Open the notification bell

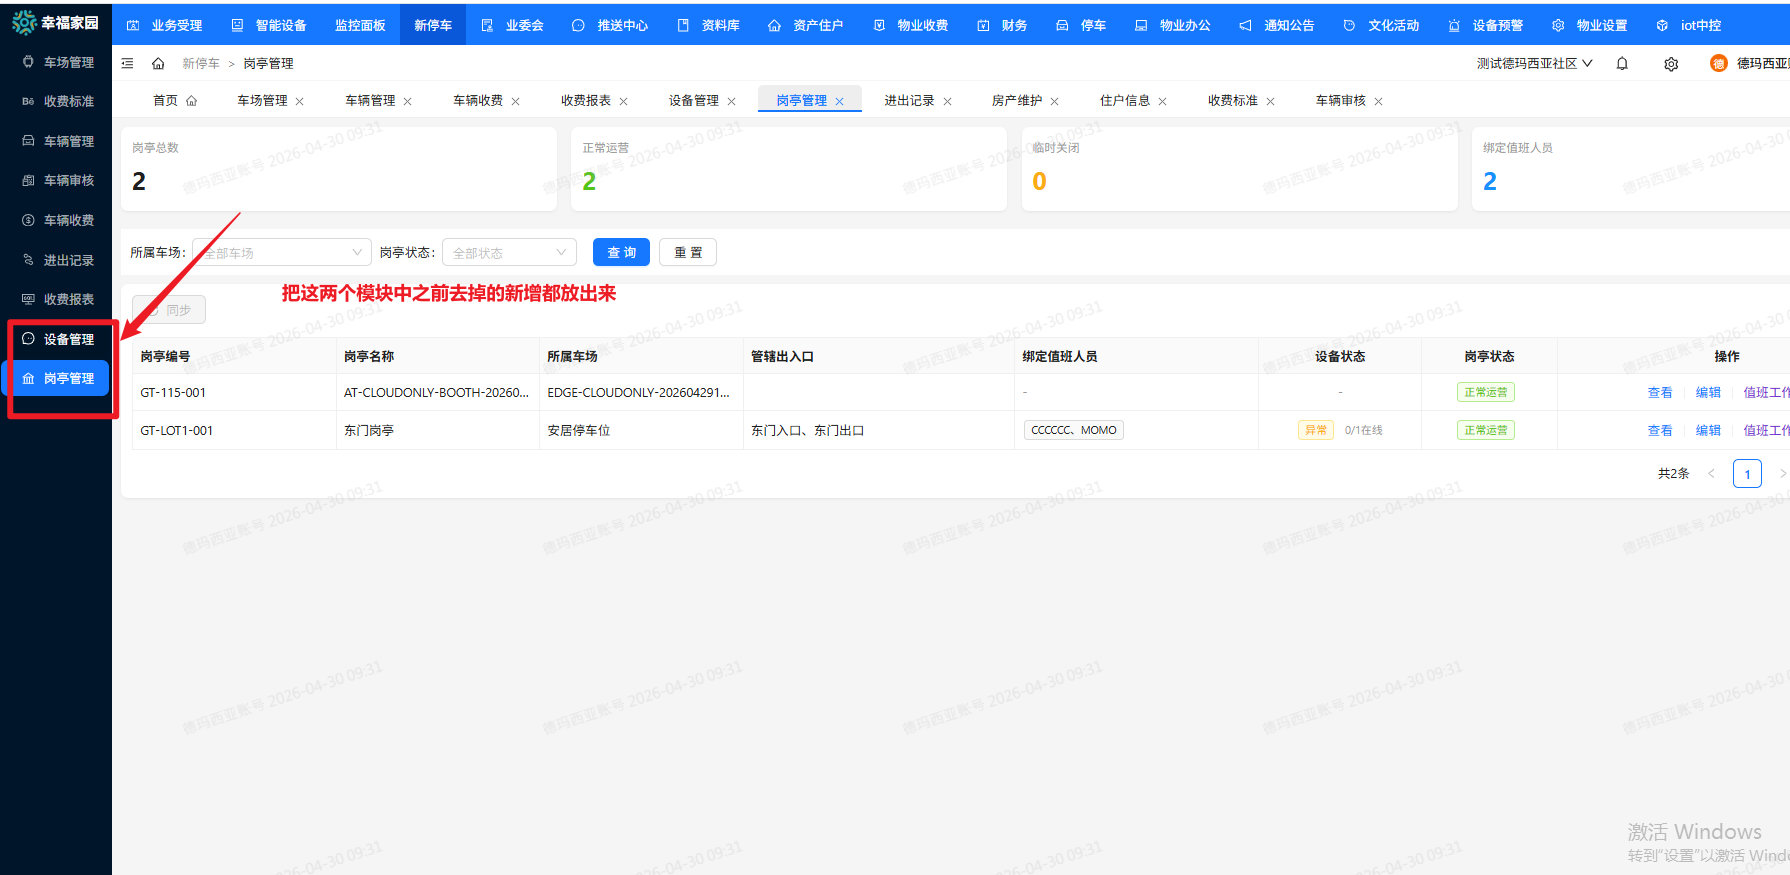(1622, 63)
